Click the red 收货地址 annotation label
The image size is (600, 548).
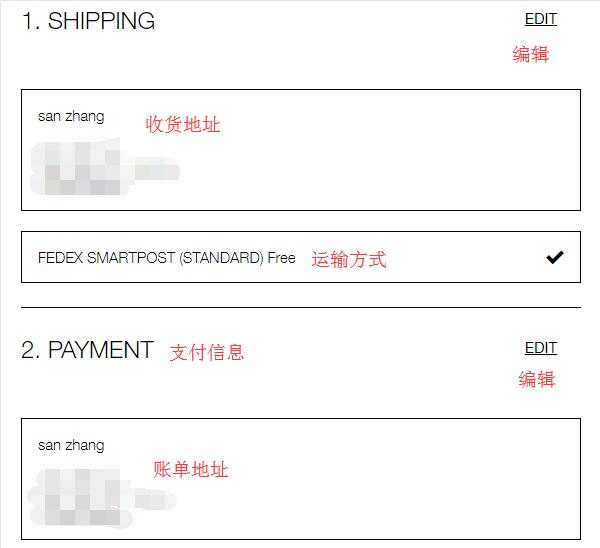tap(183, 125)
